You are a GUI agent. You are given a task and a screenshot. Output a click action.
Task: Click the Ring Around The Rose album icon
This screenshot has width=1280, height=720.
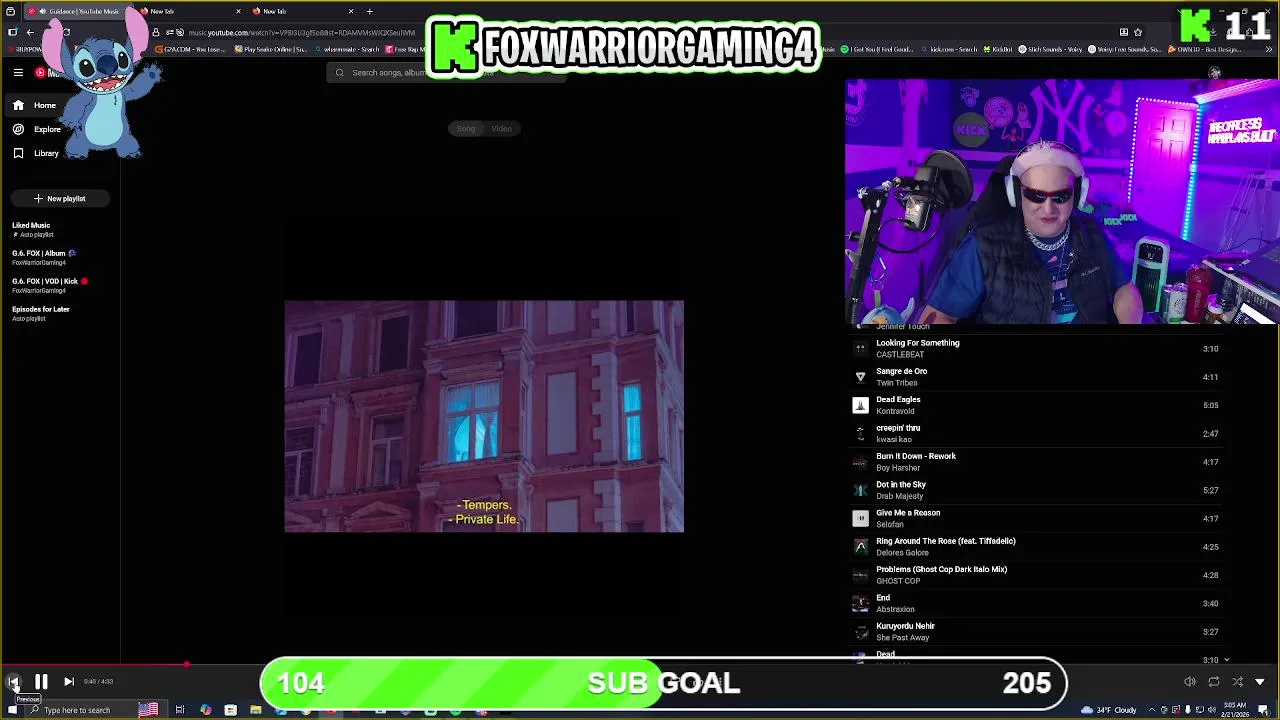point(860,547)
